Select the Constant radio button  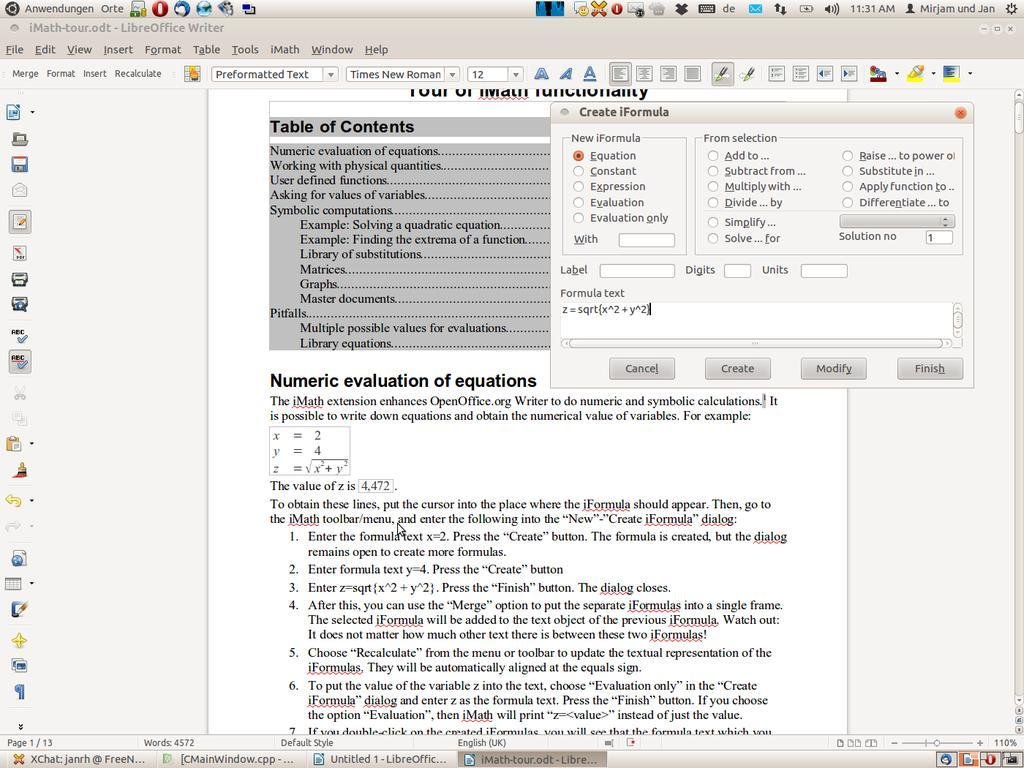coord(579,171)
